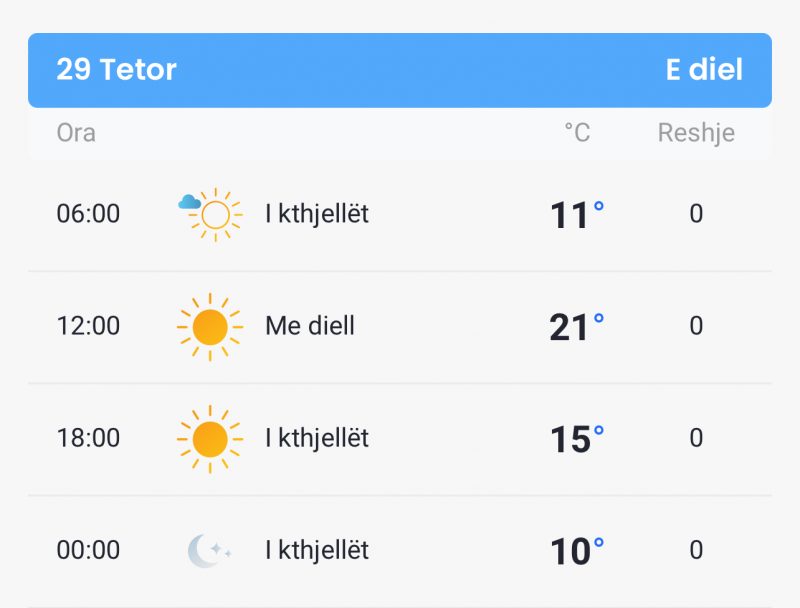Tap the Ora column header
This screenshot has height=608, width=800.
(x=76, y=133)
